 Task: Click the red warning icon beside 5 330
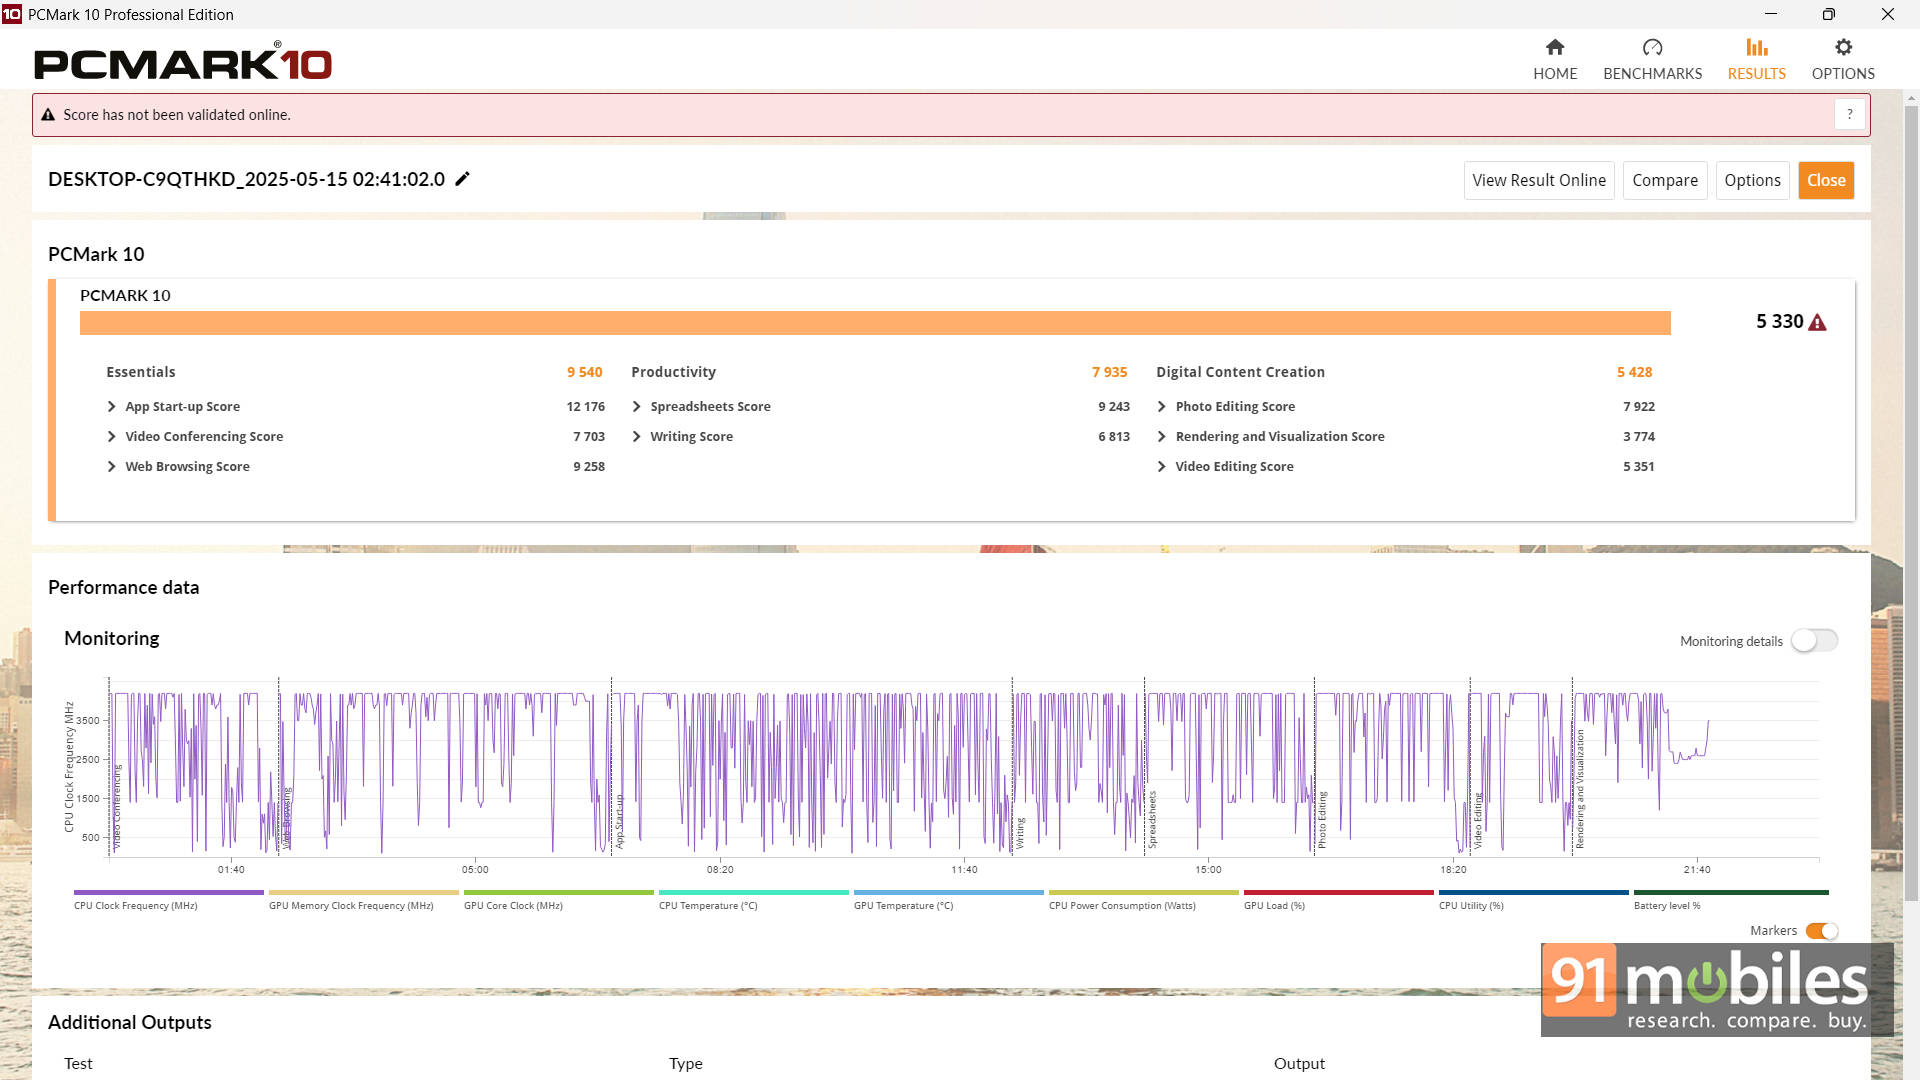click(1817, 322)
